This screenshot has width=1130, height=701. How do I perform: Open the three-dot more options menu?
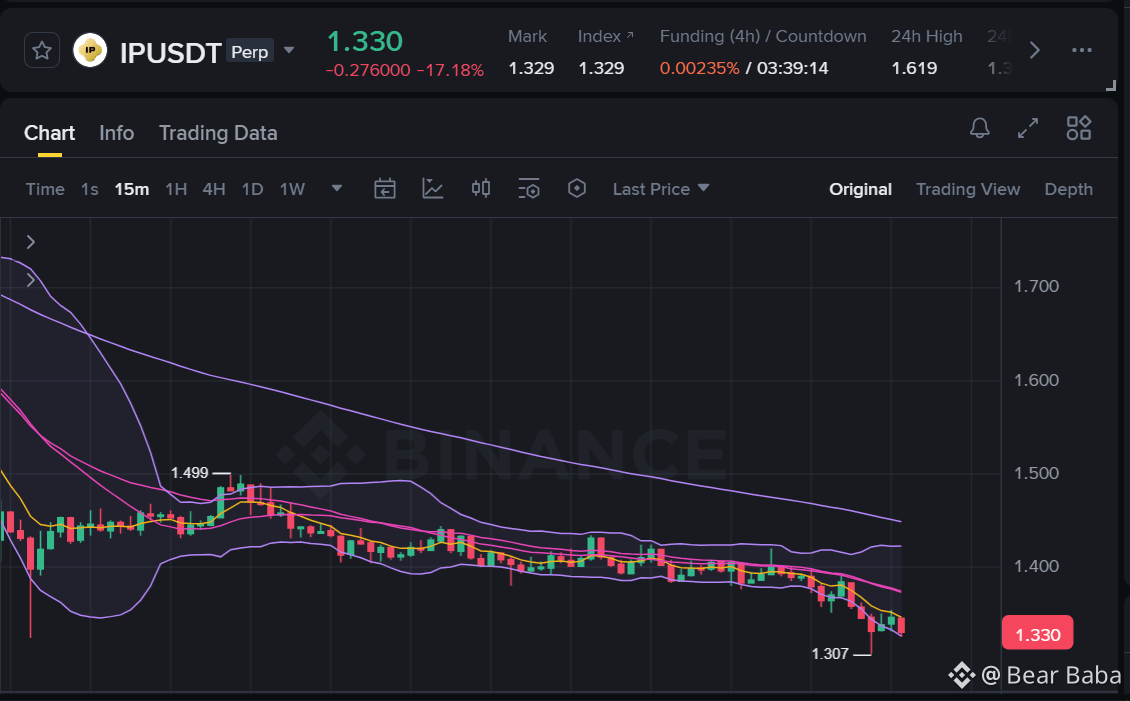(x=1082, y=50)
